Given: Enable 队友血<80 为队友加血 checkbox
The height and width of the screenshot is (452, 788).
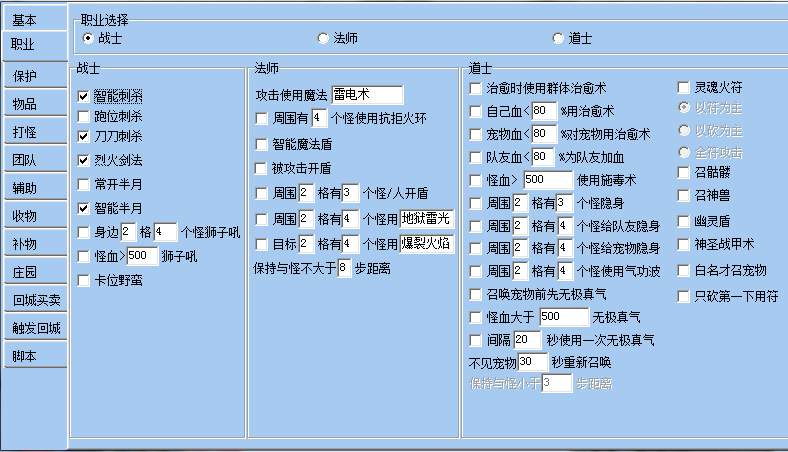Looking at the screenshot, I should (x=475, y=157).
